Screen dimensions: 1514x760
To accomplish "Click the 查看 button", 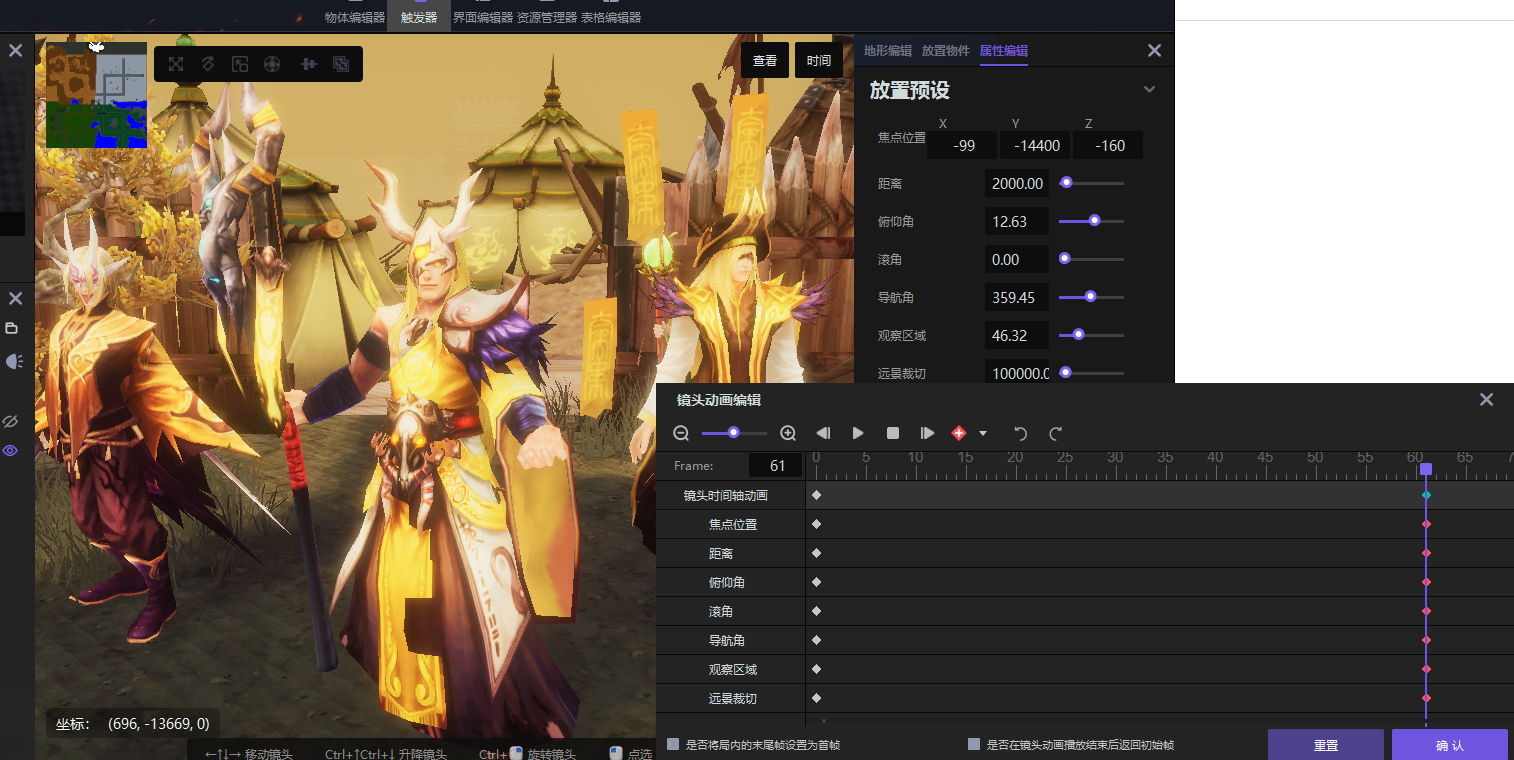I will 765,60.
